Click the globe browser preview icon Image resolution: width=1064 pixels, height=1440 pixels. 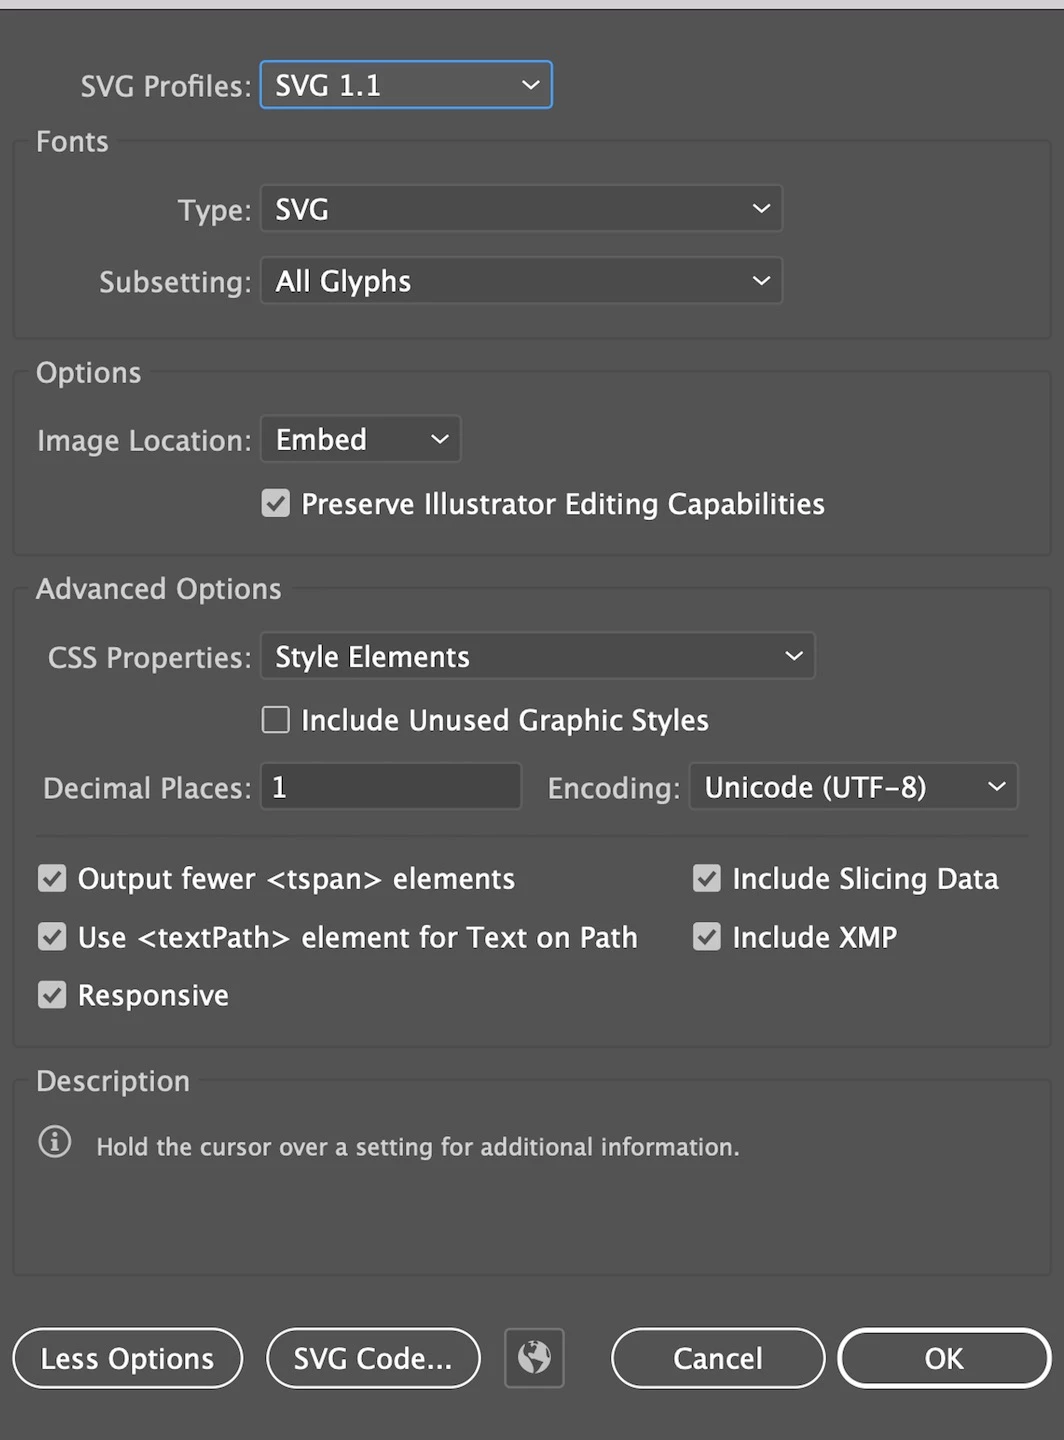pyautogui.click(x=534, y=1358)
